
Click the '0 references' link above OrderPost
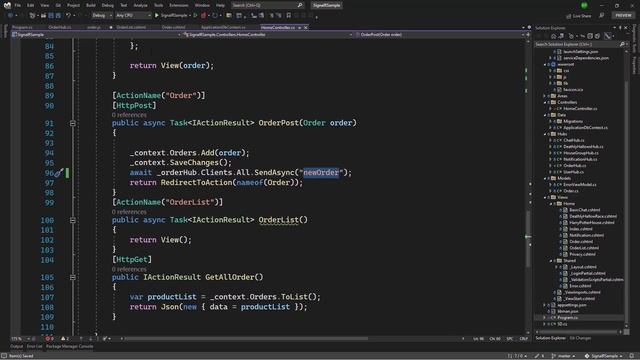tap(129, 115)
